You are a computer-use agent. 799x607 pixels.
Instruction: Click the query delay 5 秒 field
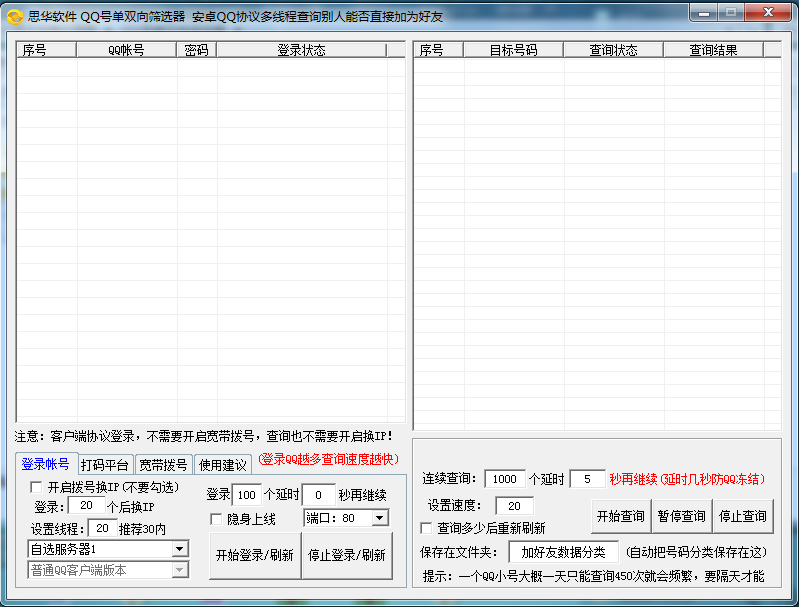tap(588, 479)
